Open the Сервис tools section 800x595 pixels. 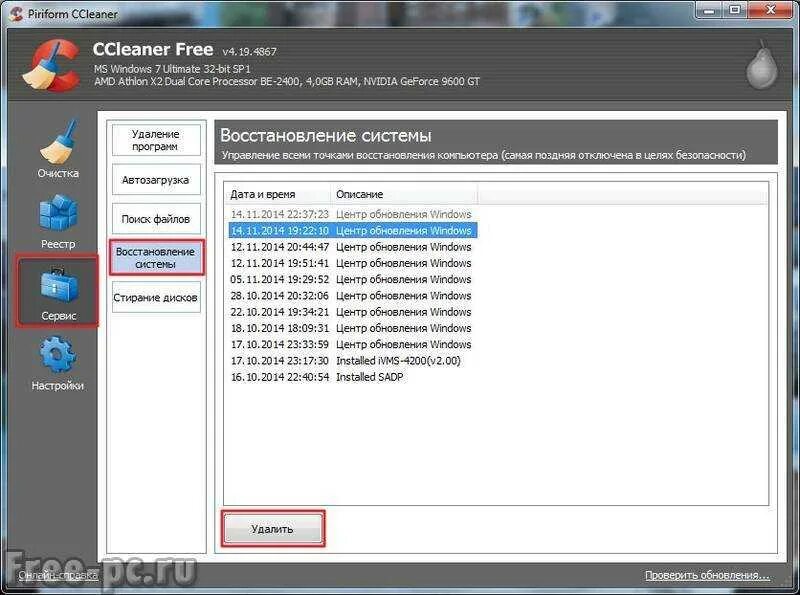(x=58, y=292)
